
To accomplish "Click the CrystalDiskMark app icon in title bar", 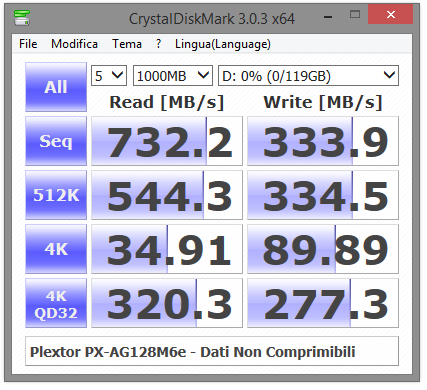I will click(x=22, y=18).
